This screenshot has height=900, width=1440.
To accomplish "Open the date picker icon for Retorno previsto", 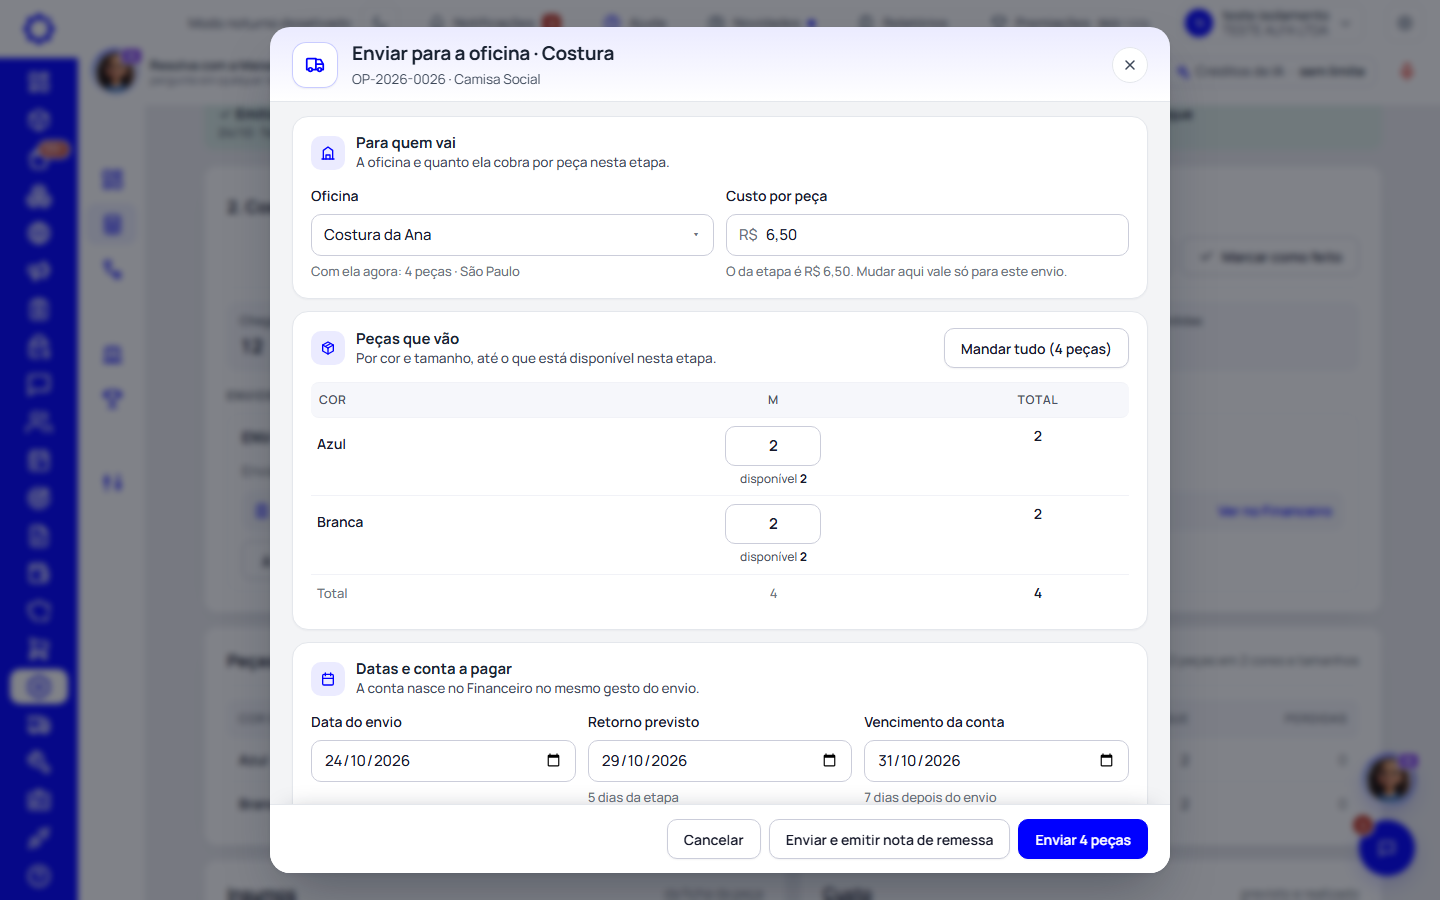I will point(829,761).
